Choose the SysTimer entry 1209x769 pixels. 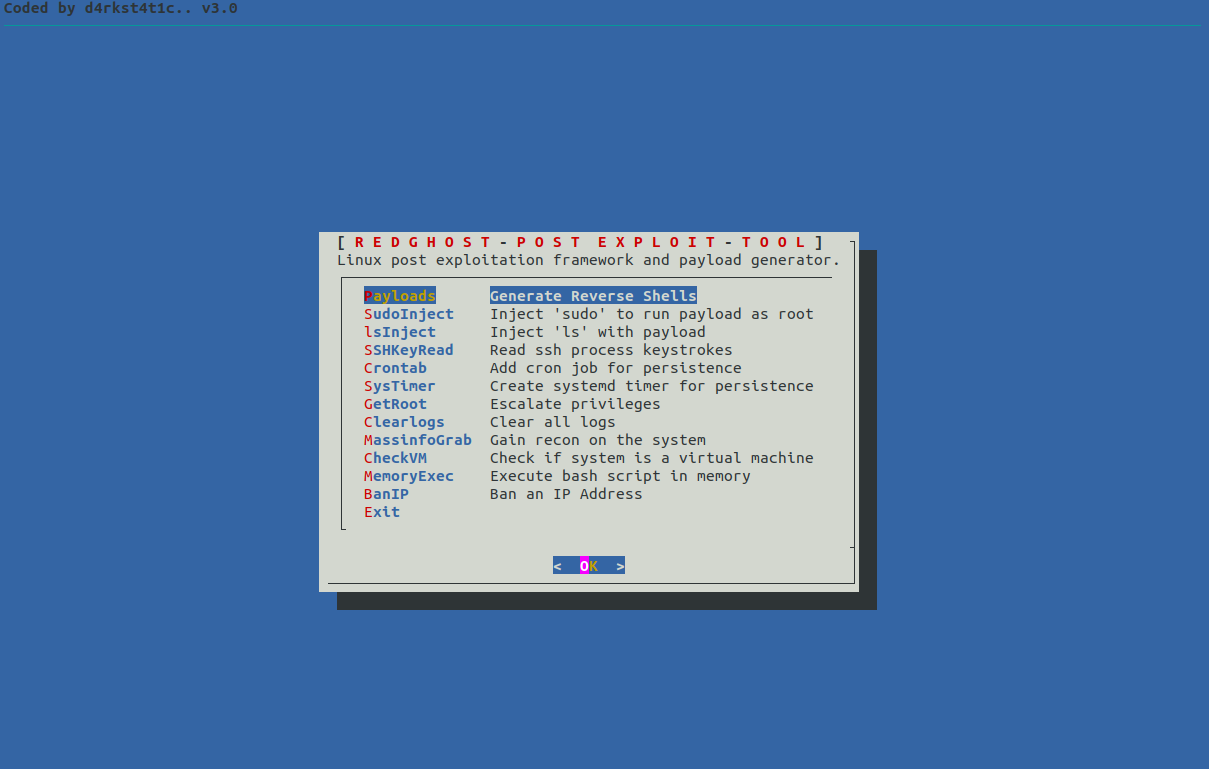click(400, 386)
